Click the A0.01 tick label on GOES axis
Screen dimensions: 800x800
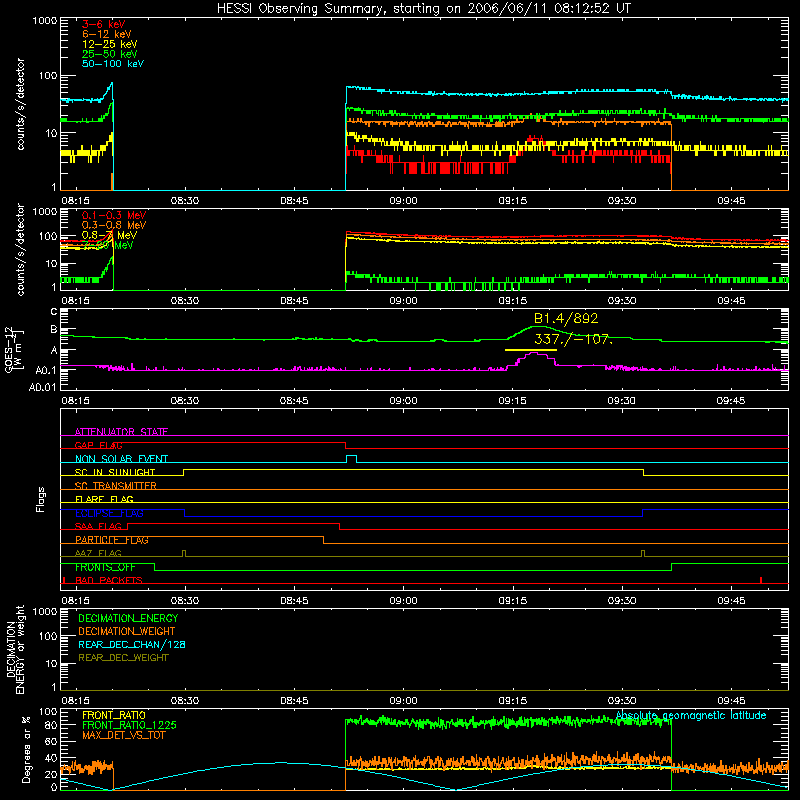42,387
